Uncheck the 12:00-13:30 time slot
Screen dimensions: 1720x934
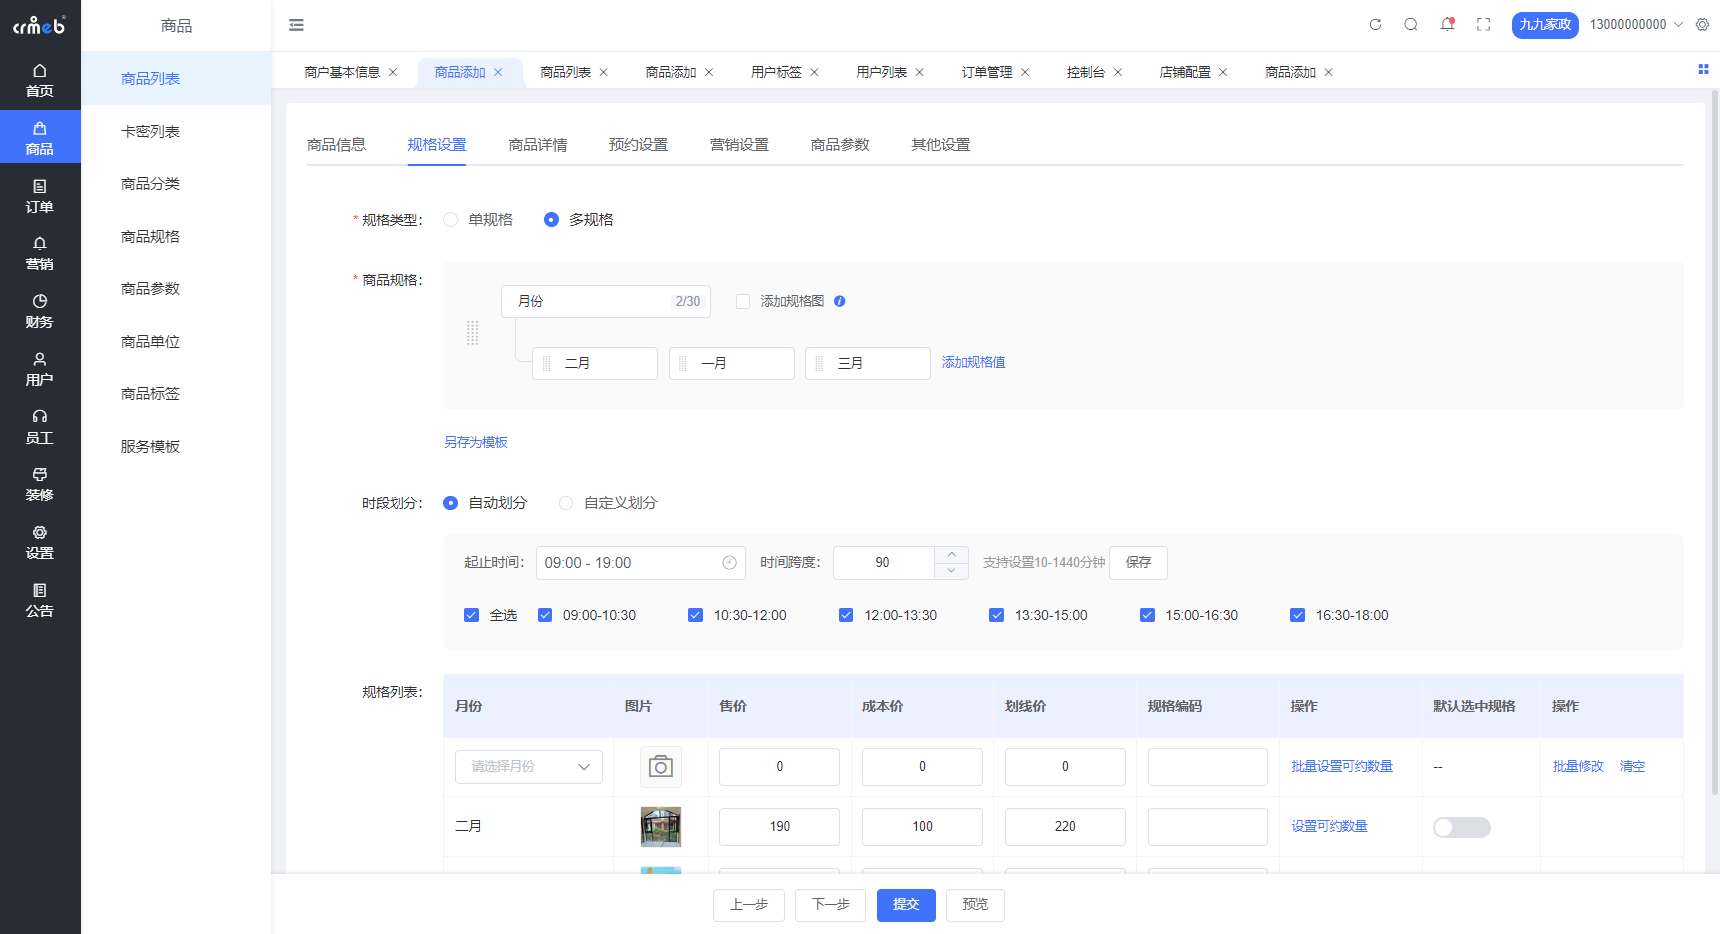tap(846, 615)
